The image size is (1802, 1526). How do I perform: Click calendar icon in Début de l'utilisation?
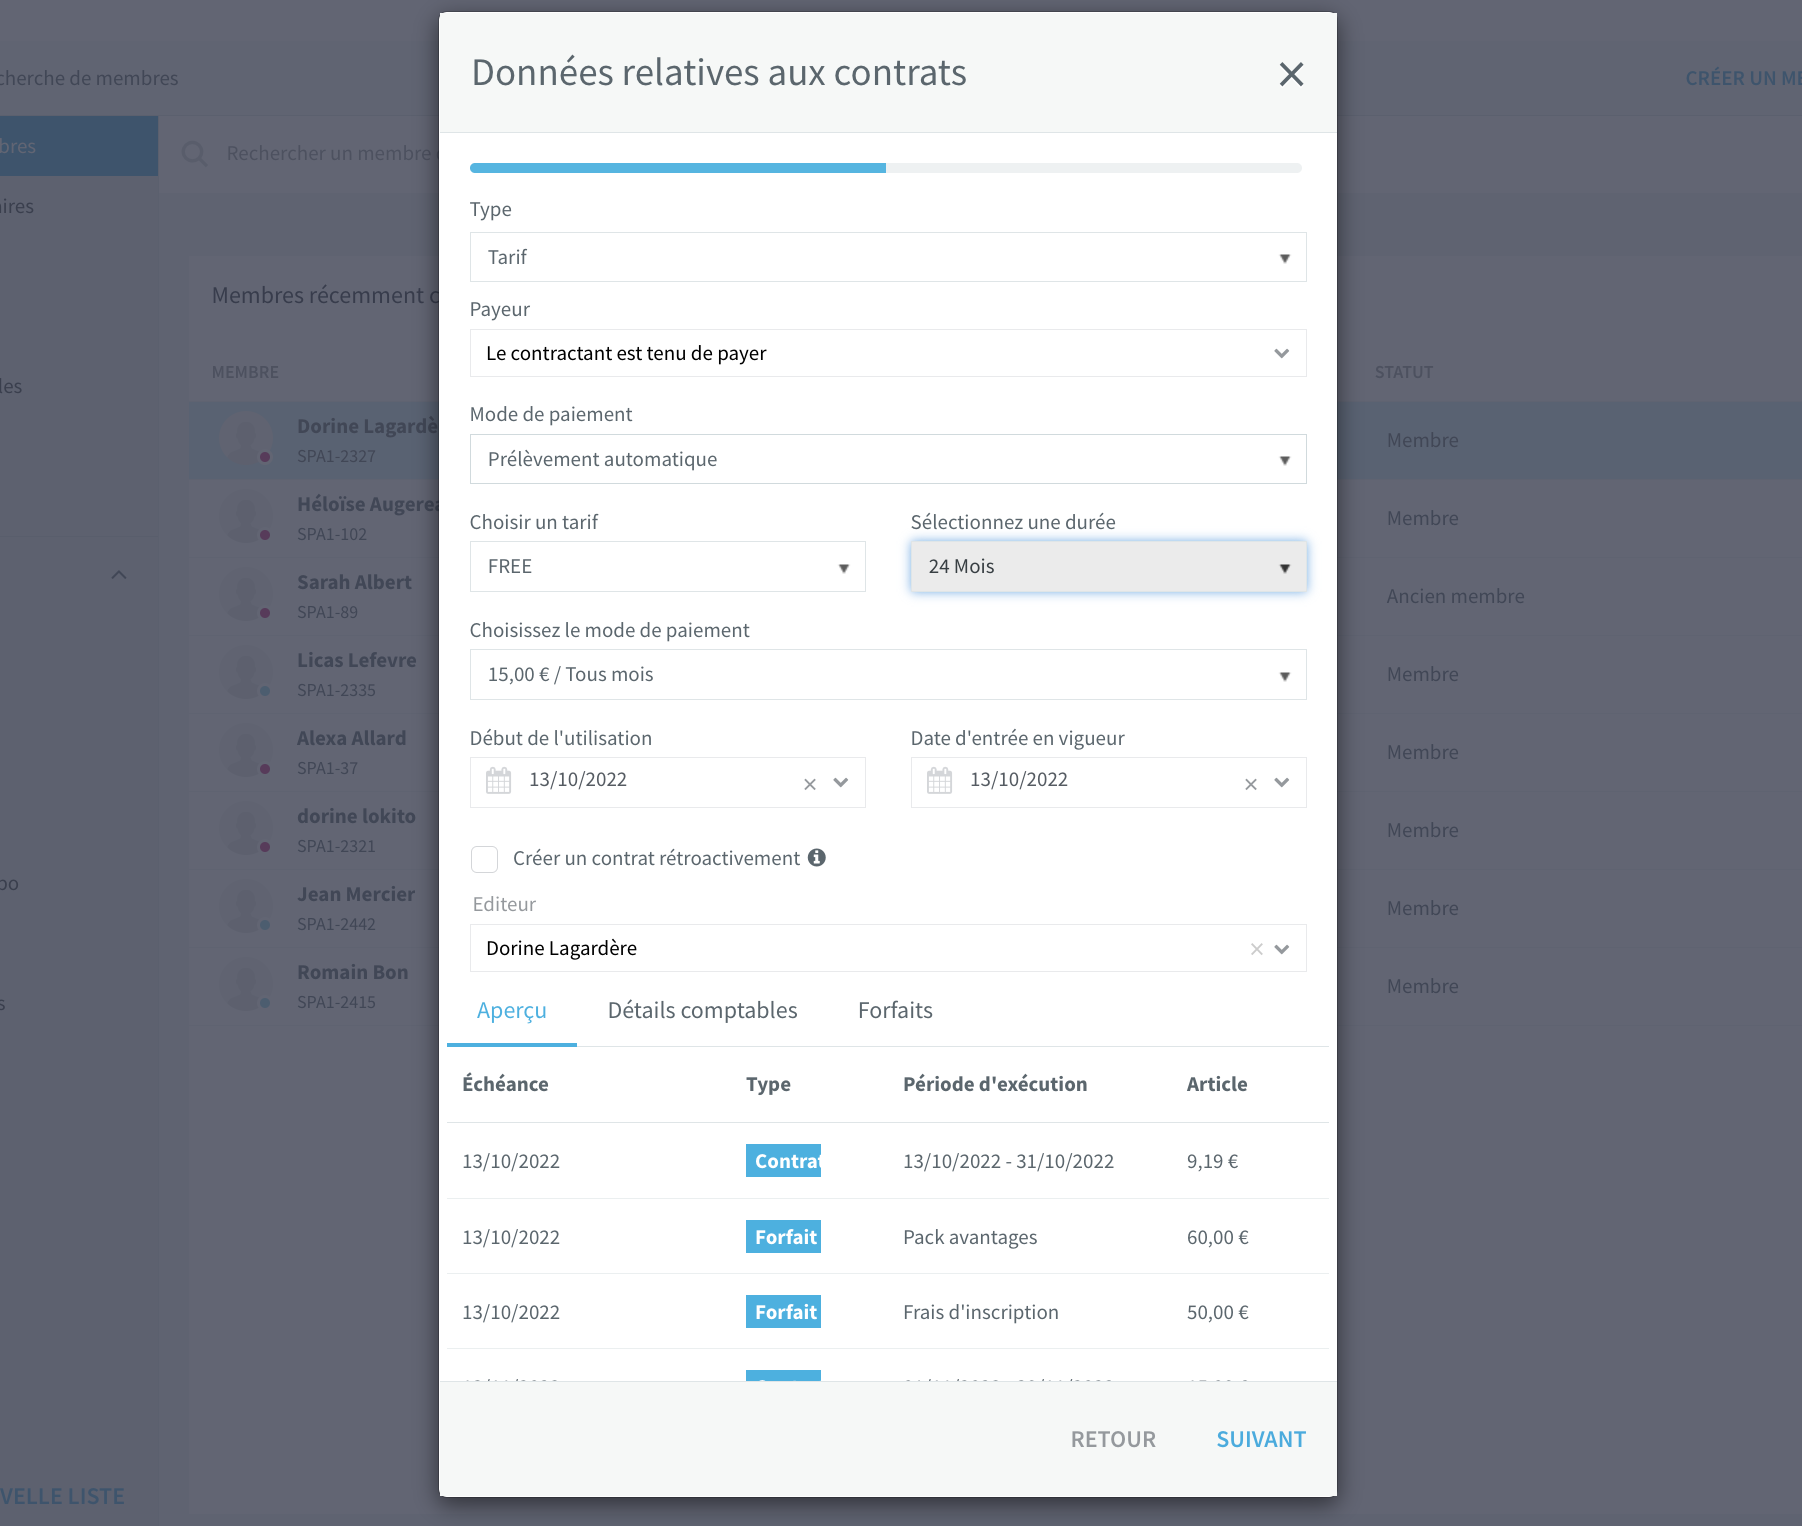pyautogui.click(x=498, y=780)
